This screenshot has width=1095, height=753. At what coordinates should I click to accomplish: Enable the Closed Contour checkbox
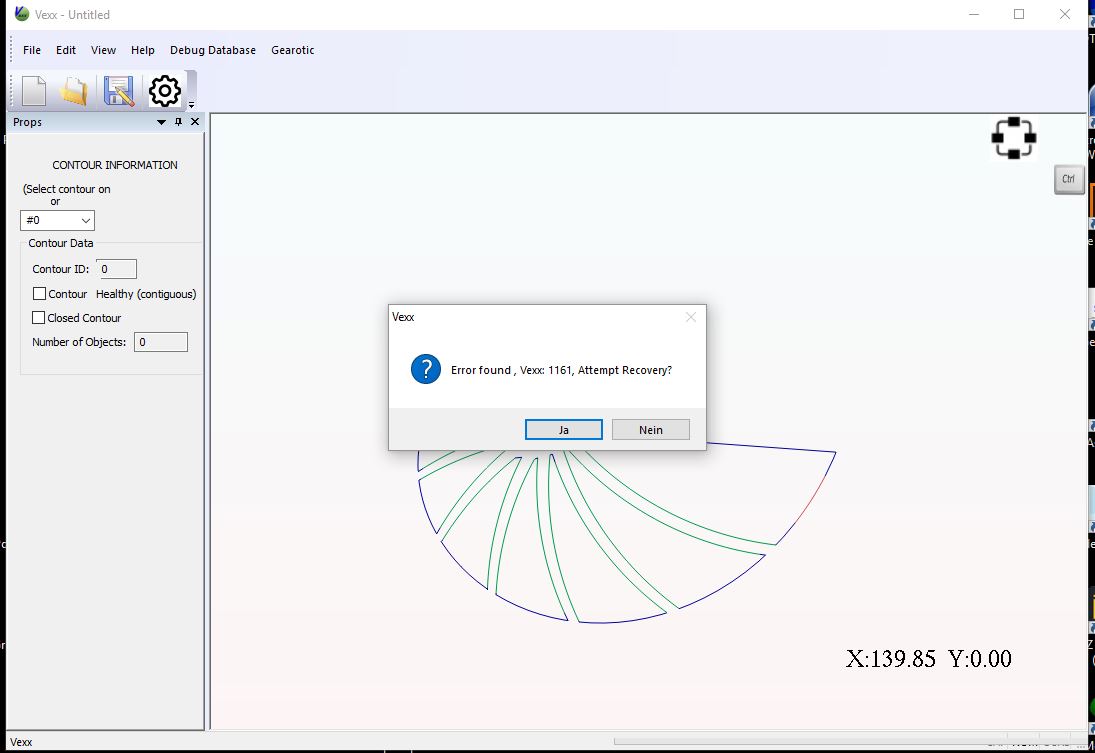pyautogui.click(x=40, y=318)
